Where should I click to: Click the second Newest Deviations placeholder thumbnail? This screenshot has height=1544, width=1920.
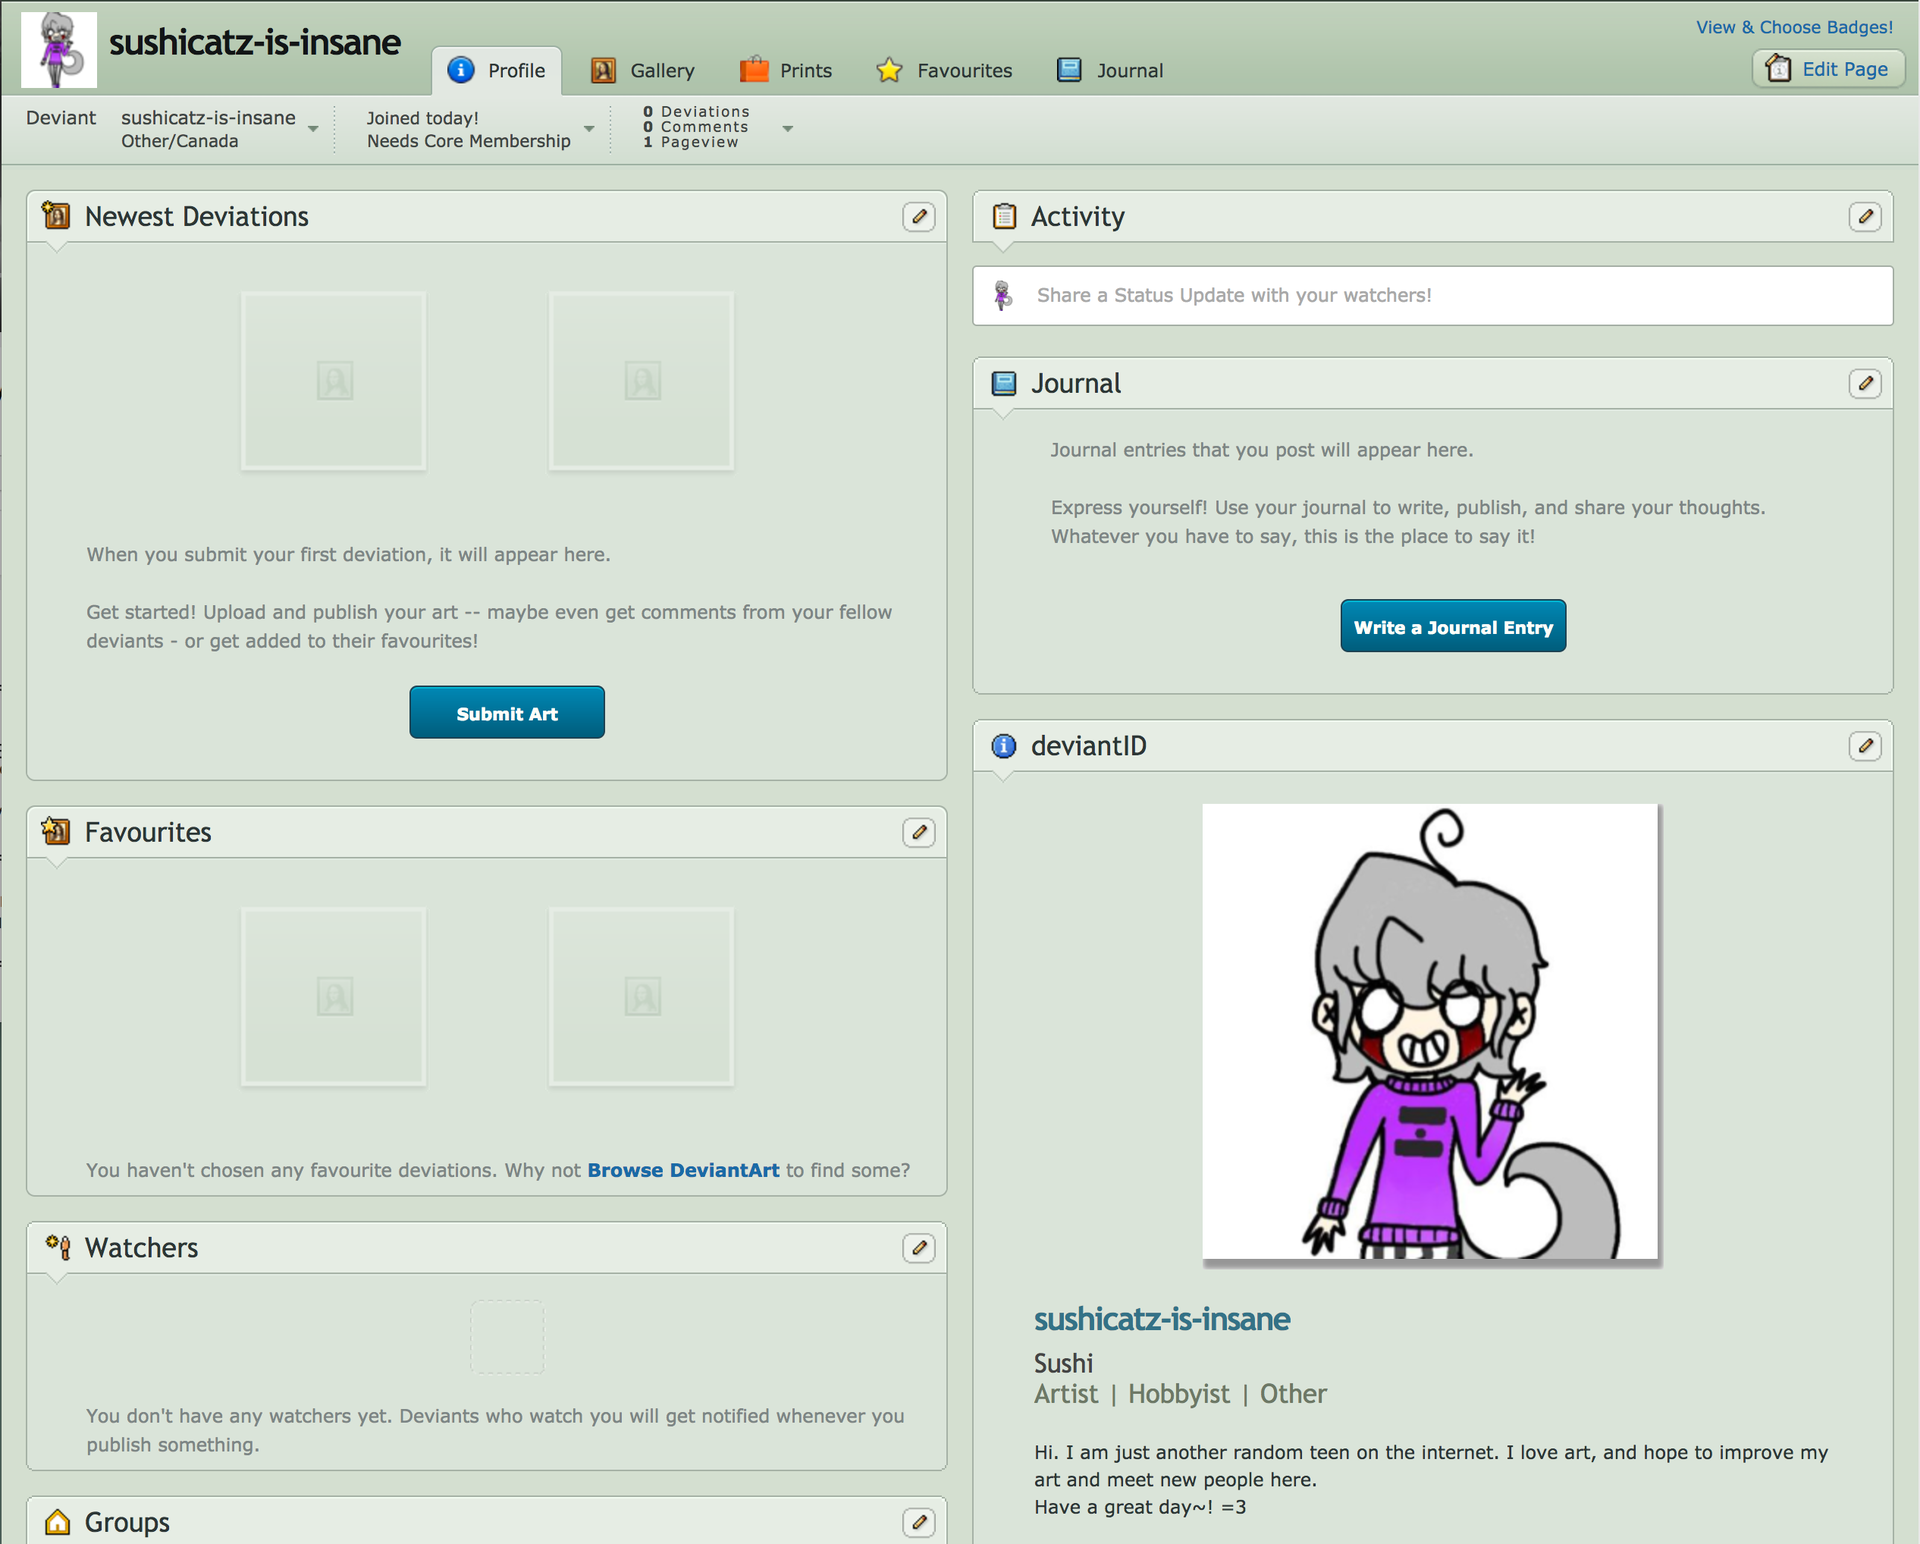pyautogui.click(x=642, y=381)
